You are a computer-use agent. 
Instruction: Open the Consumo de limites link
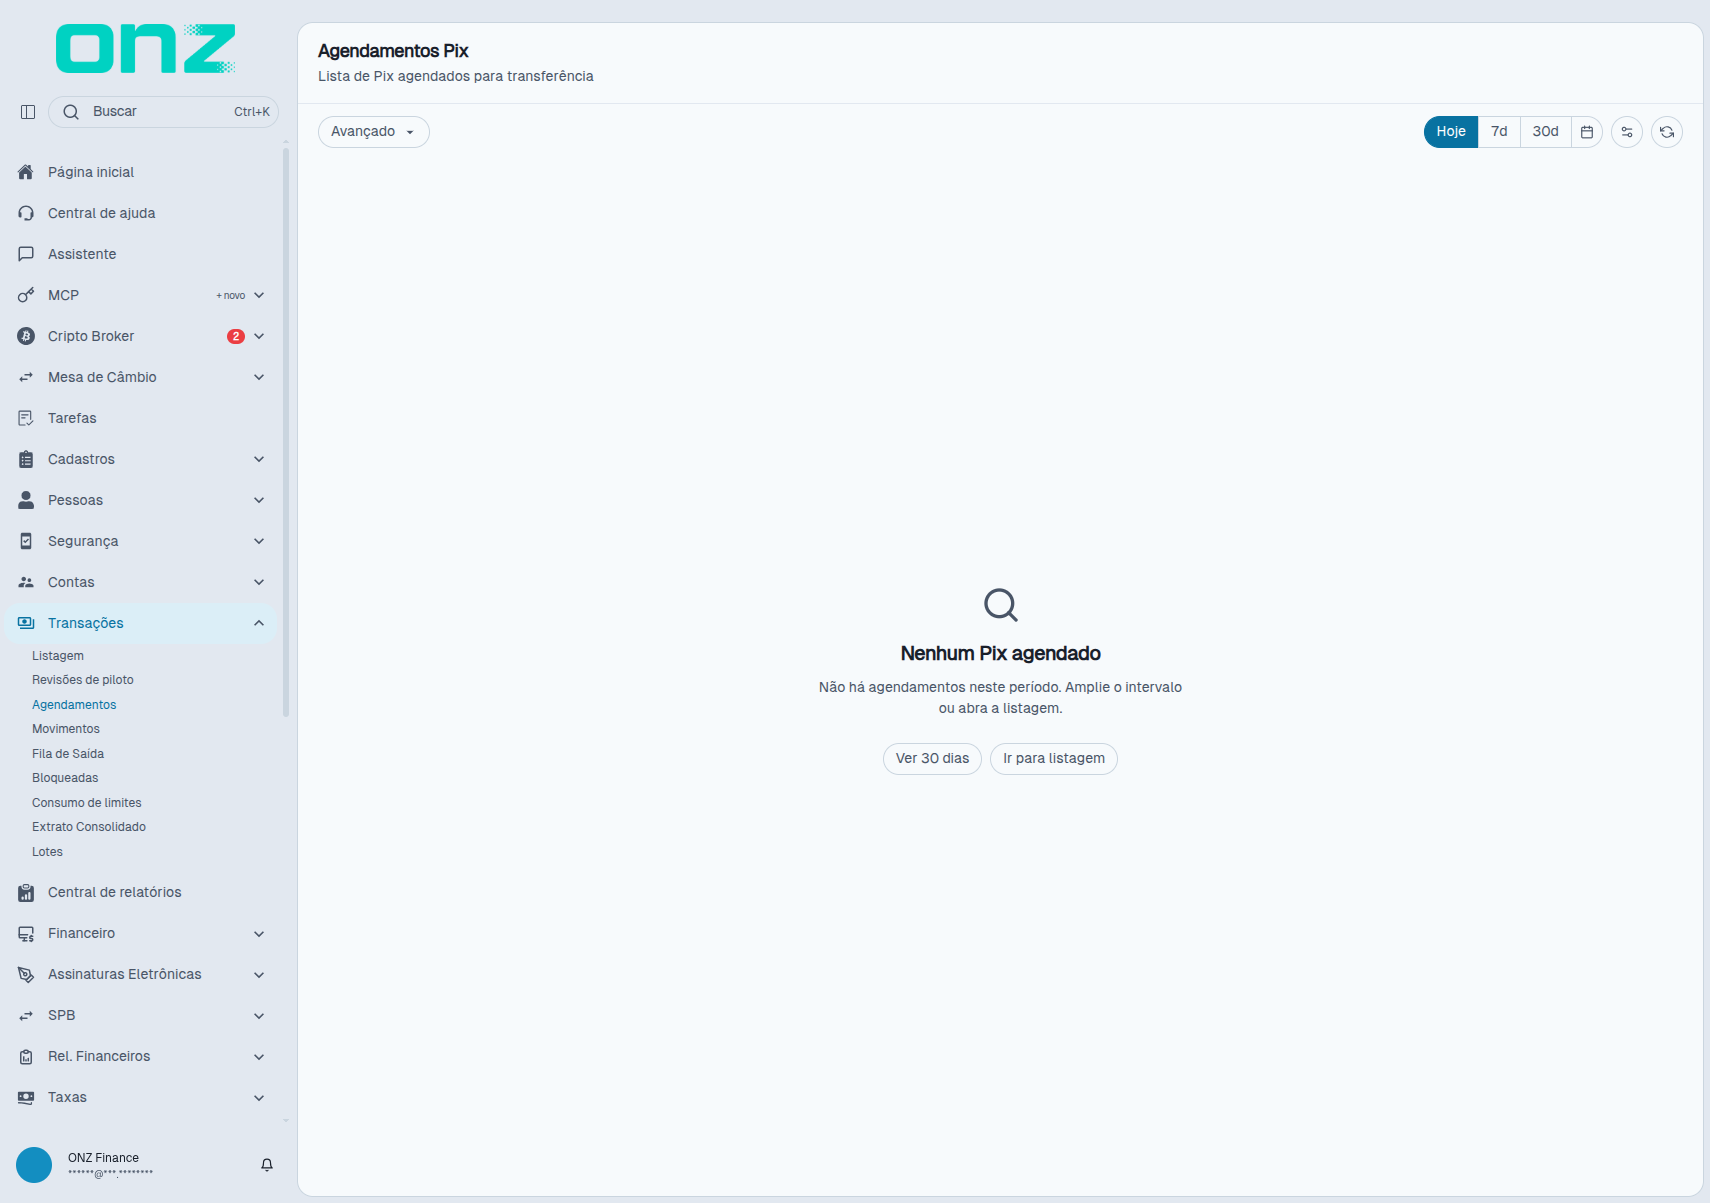(87, 803)
